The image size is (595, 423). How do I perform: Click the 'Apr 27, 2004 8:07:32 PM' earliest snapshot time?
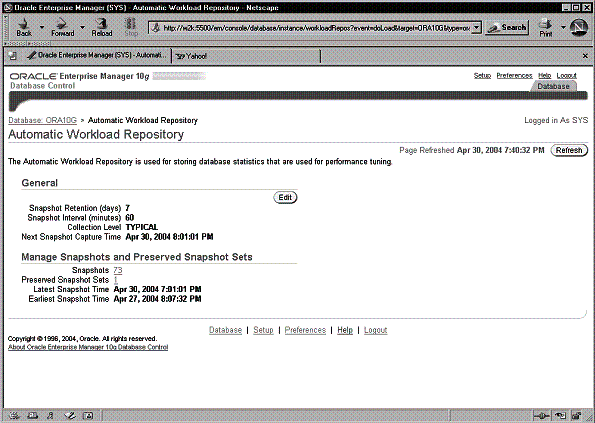click(x=157, y=299)
